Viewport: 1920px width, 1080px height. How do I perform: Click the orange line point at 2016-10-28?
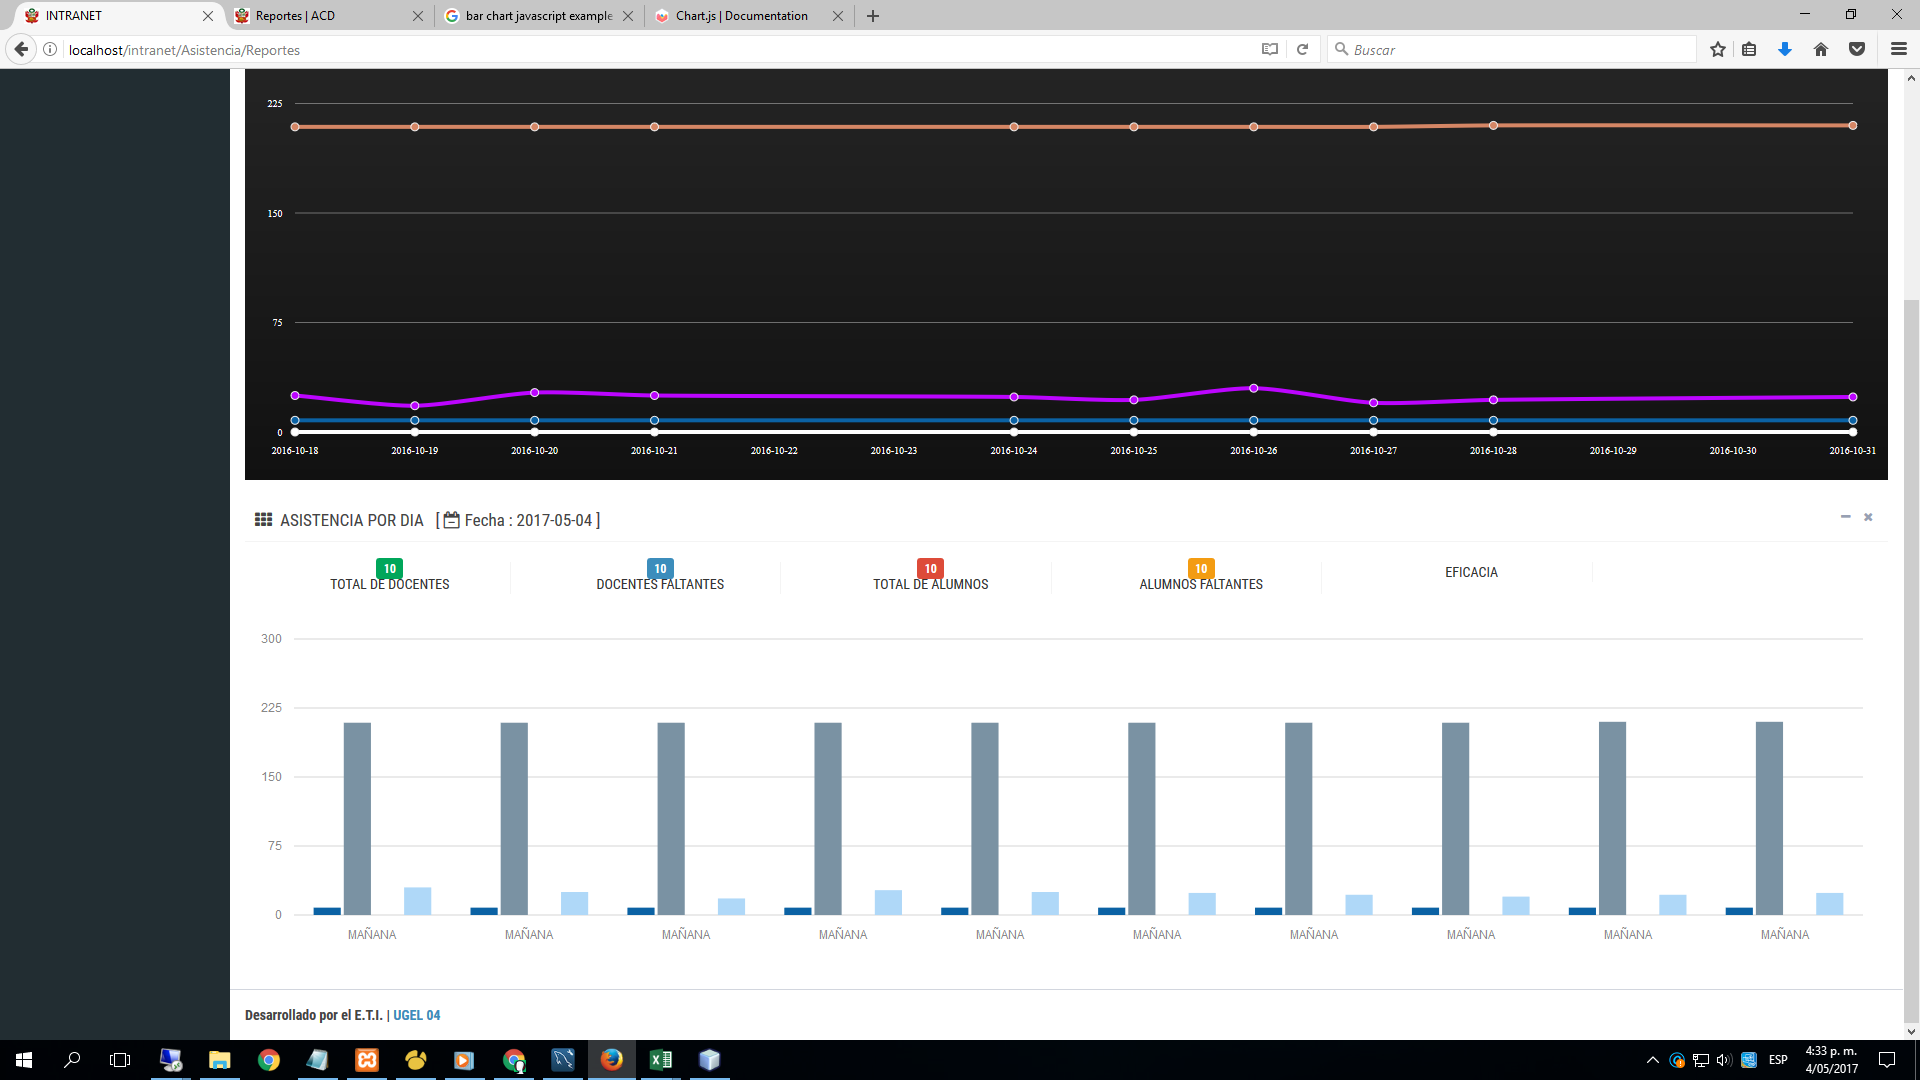[1493, 126]
